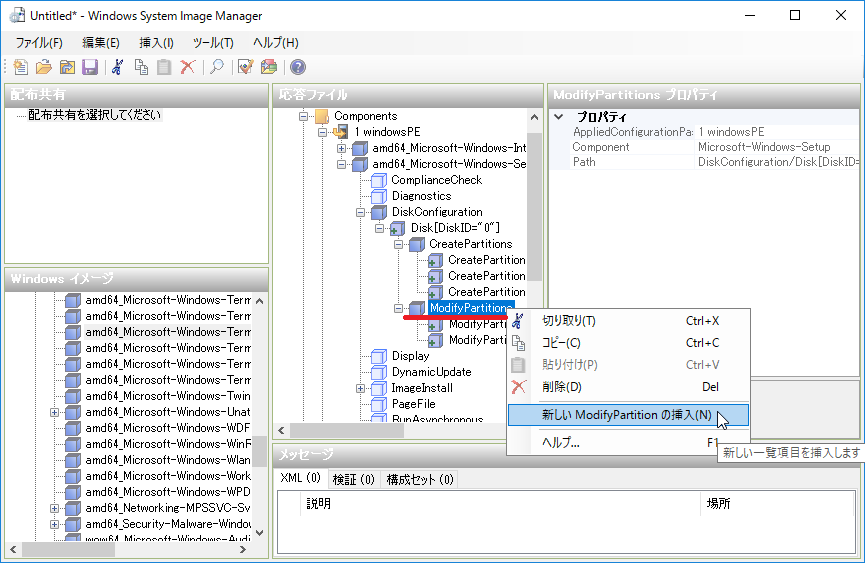Switch to the 検証 (0) tab
865x563 pixels.
click(x=353, y=479)
